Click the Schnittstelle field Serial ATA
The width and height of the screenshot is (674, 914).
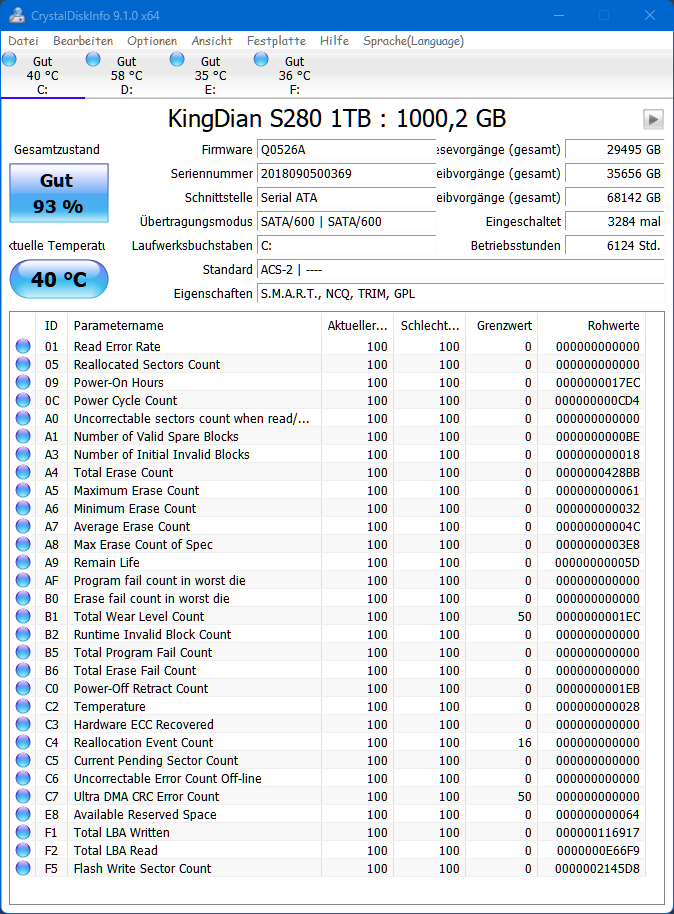[346, 198]
